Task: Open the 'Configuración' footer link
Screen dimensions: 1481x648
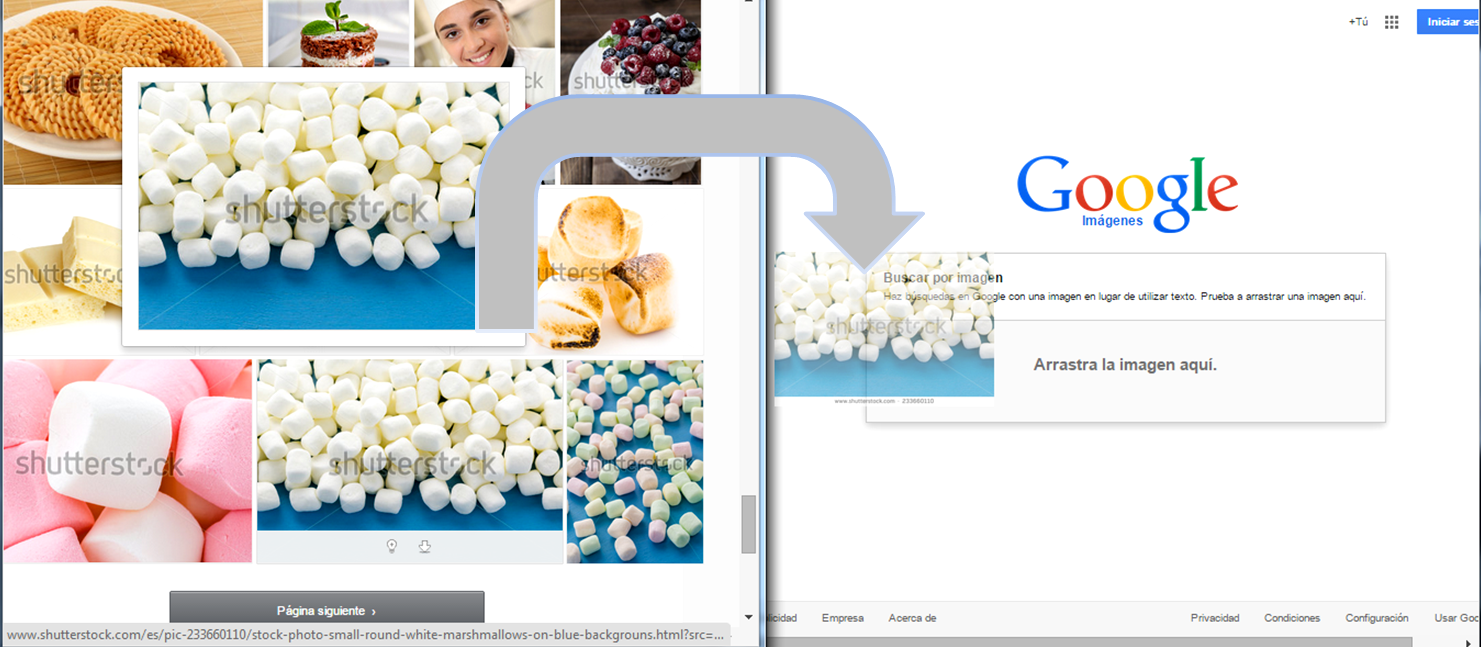Action: tap(1377, 618)
